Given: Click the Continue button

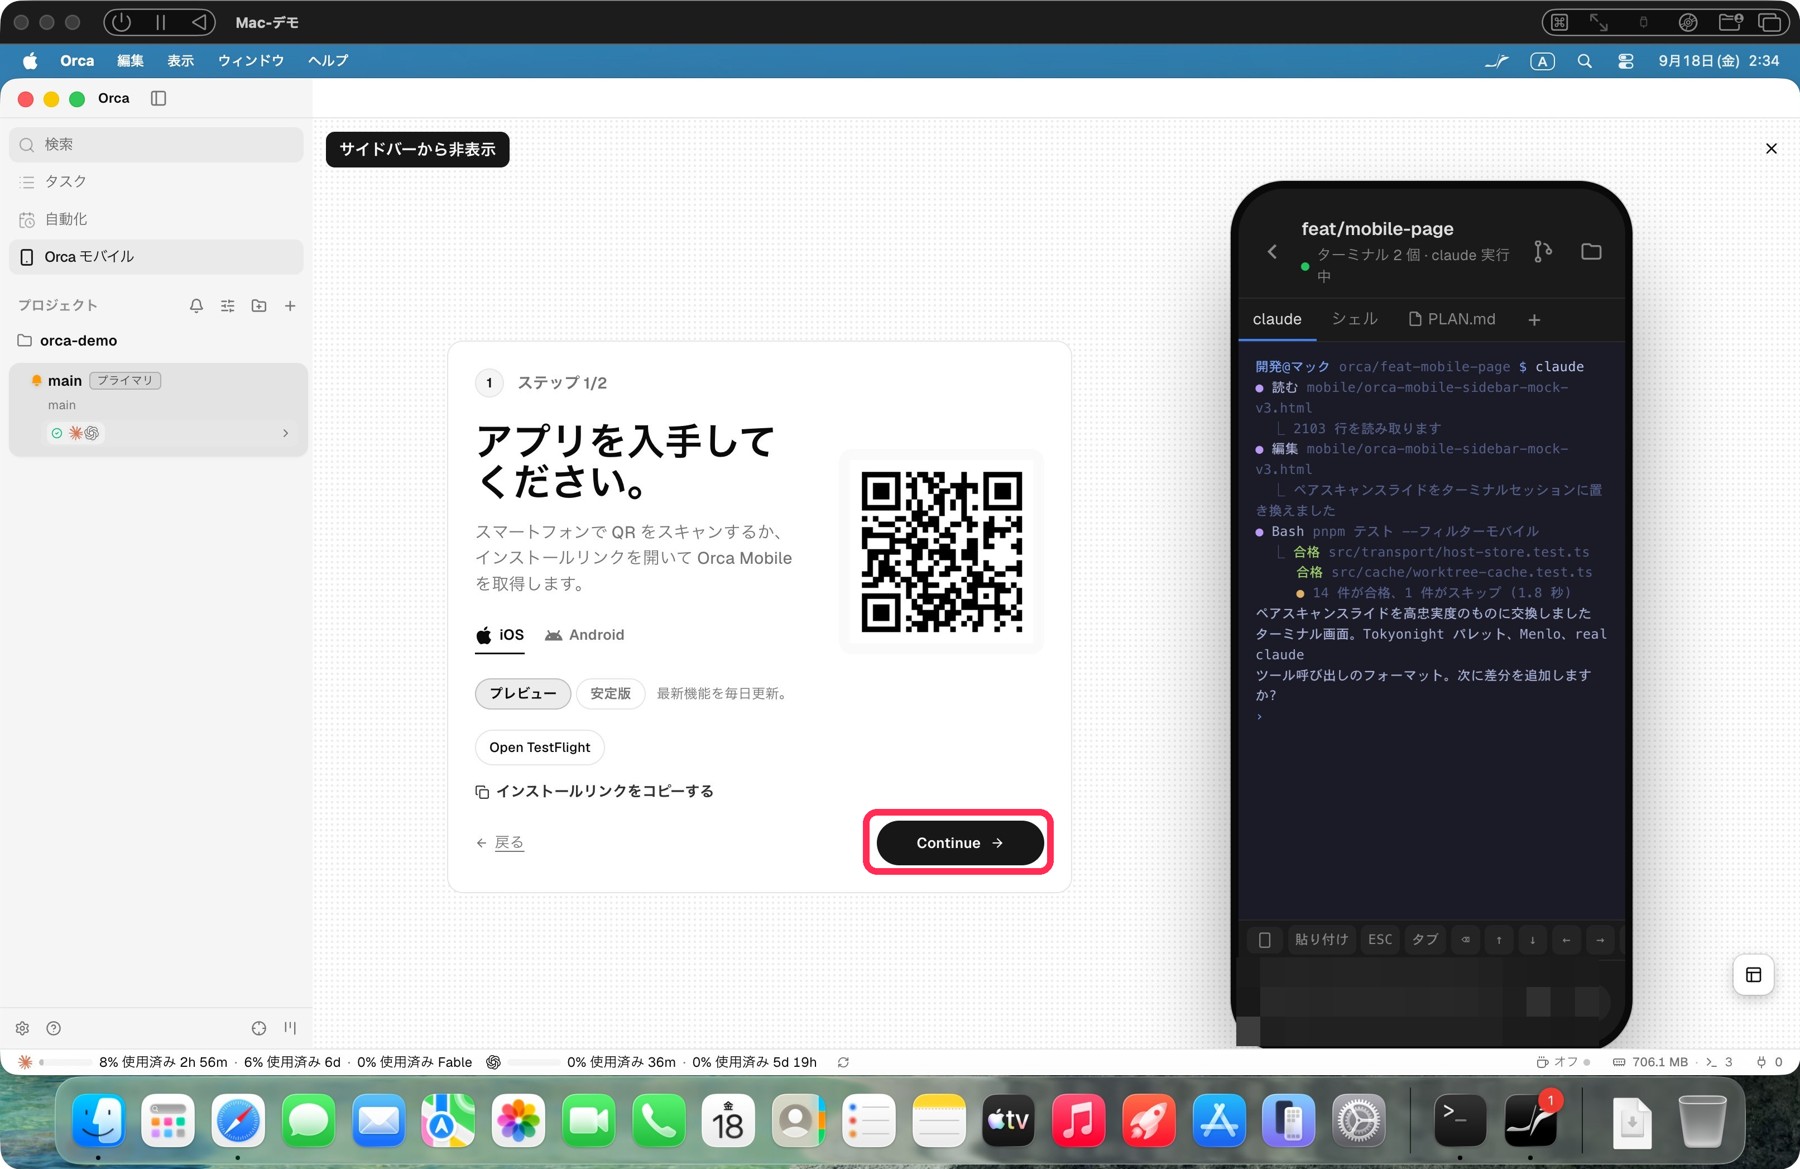Looking at the screenshot, I should pyautogui.click(x=959, y=843).
